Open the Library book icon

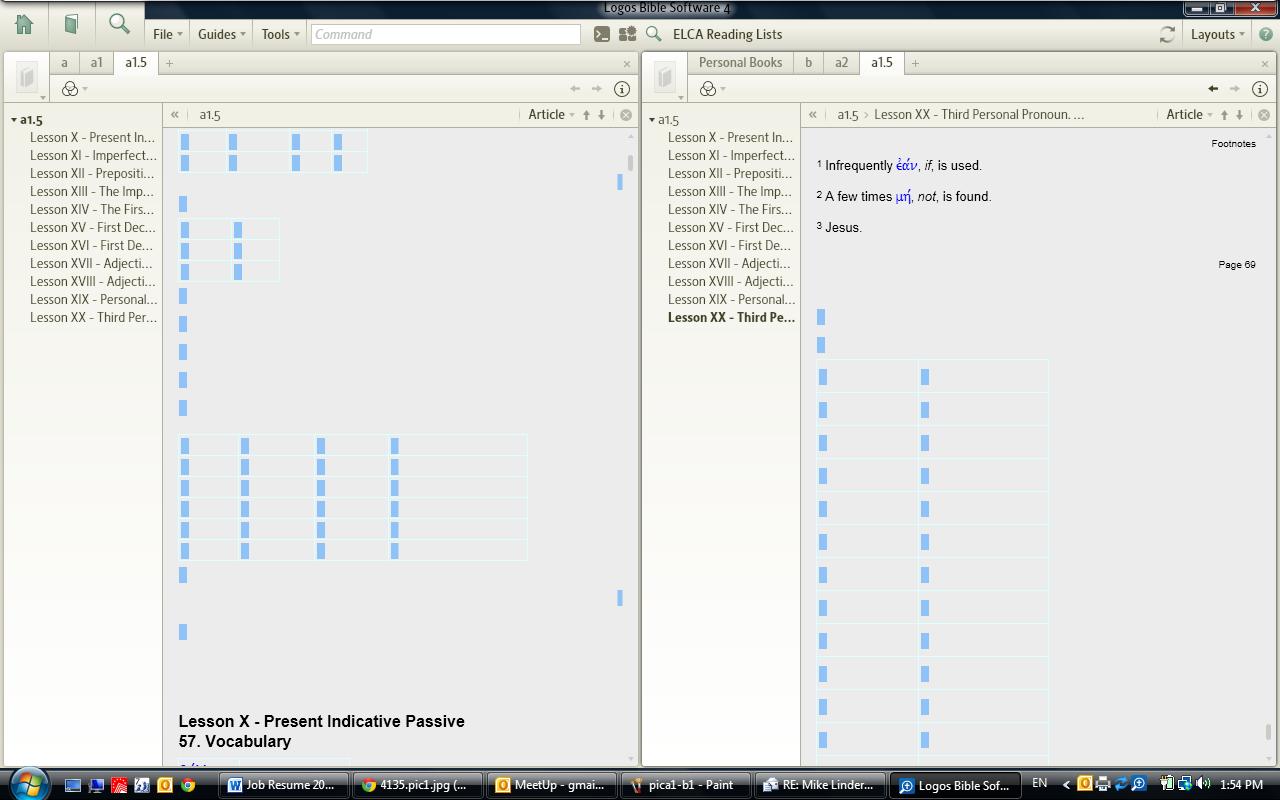click(x=71, y=24)
